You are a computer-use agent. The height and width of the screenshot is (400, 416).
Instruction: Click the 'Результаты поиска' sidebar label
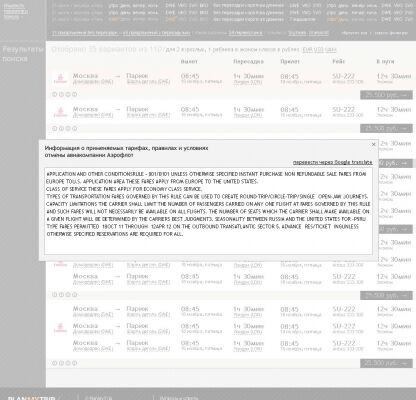point(23,54)
